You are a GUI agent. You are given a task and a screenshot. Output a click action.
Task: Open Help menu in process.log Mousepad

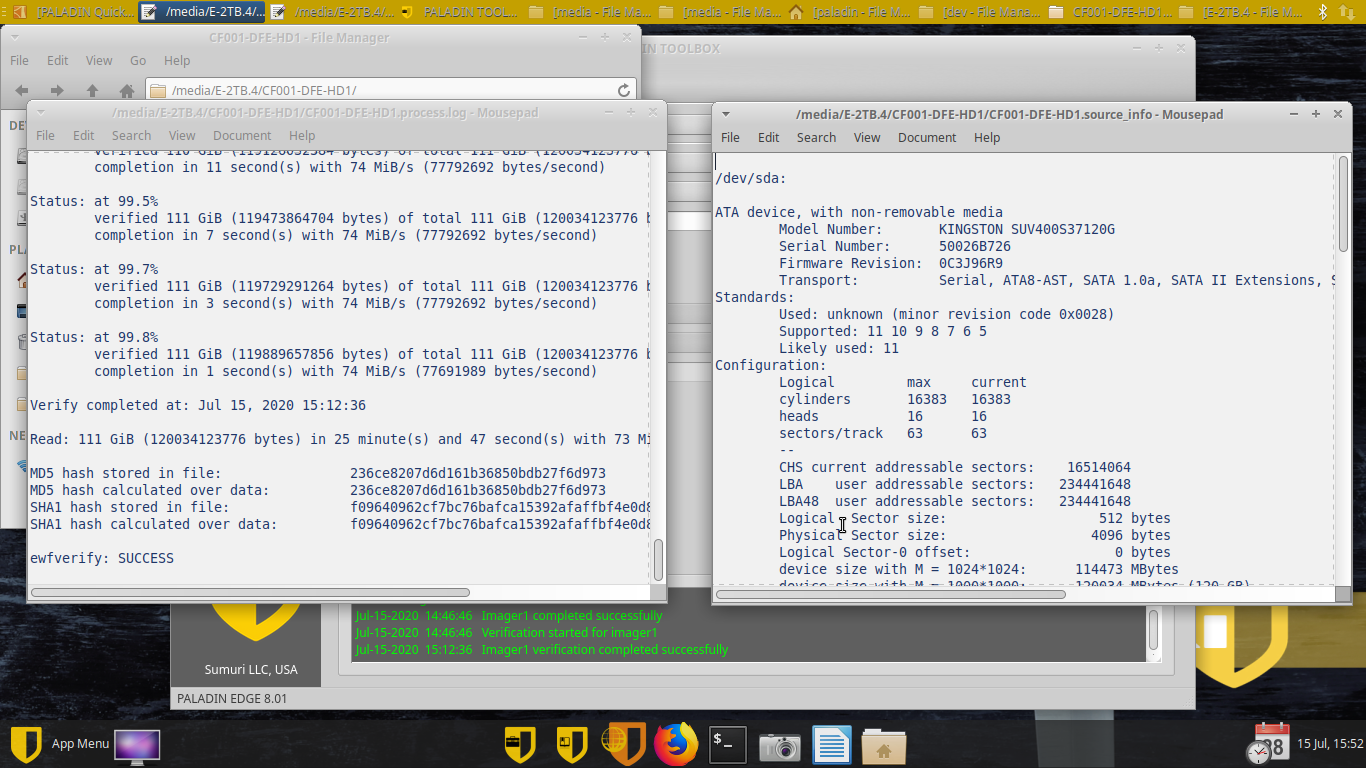click(x=302, y=135)
